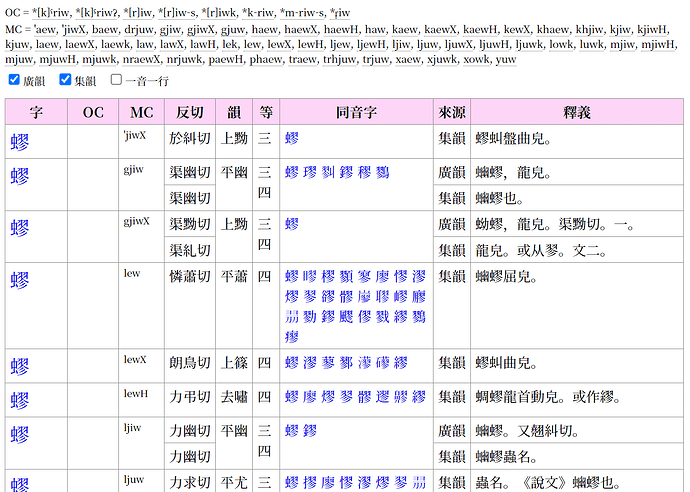Click the 去嘯 rhyme cell
This screenshot has width=690, height=492.
pyautogui.click(x=234, y=400)
